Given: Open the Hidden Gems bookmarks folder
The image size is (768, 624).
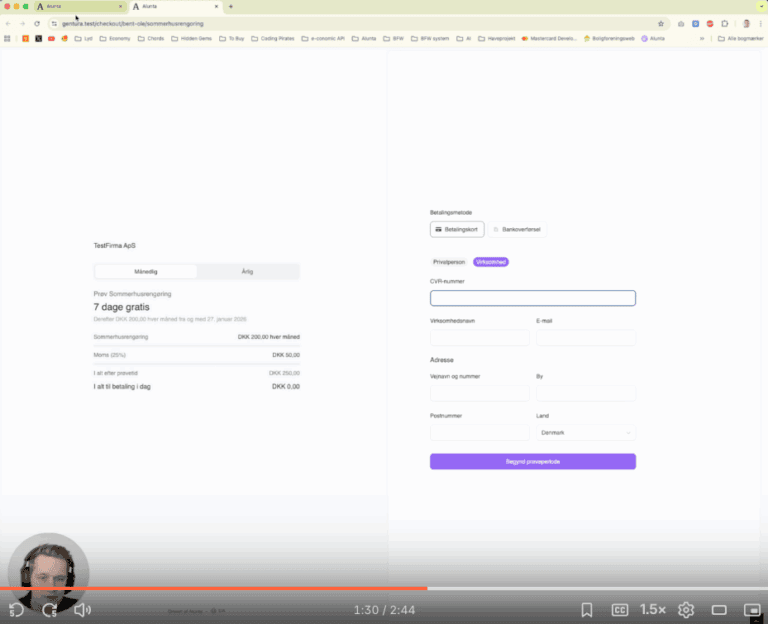Looking at the screenshot, I should click(195, 38).
